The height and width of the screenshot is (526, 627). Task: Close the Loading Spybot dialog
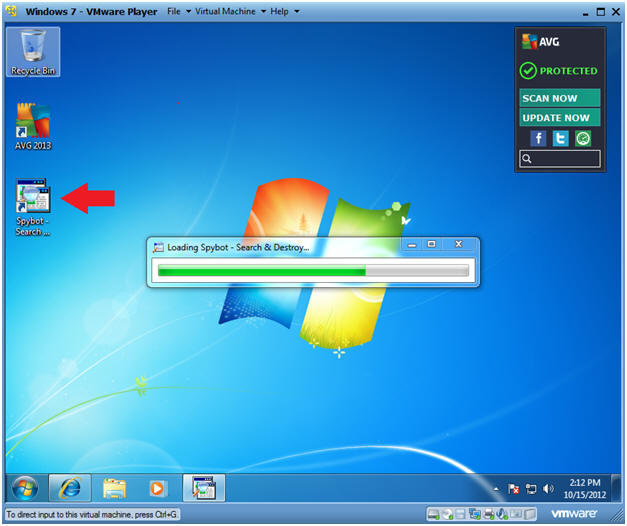tap(458, 244)
